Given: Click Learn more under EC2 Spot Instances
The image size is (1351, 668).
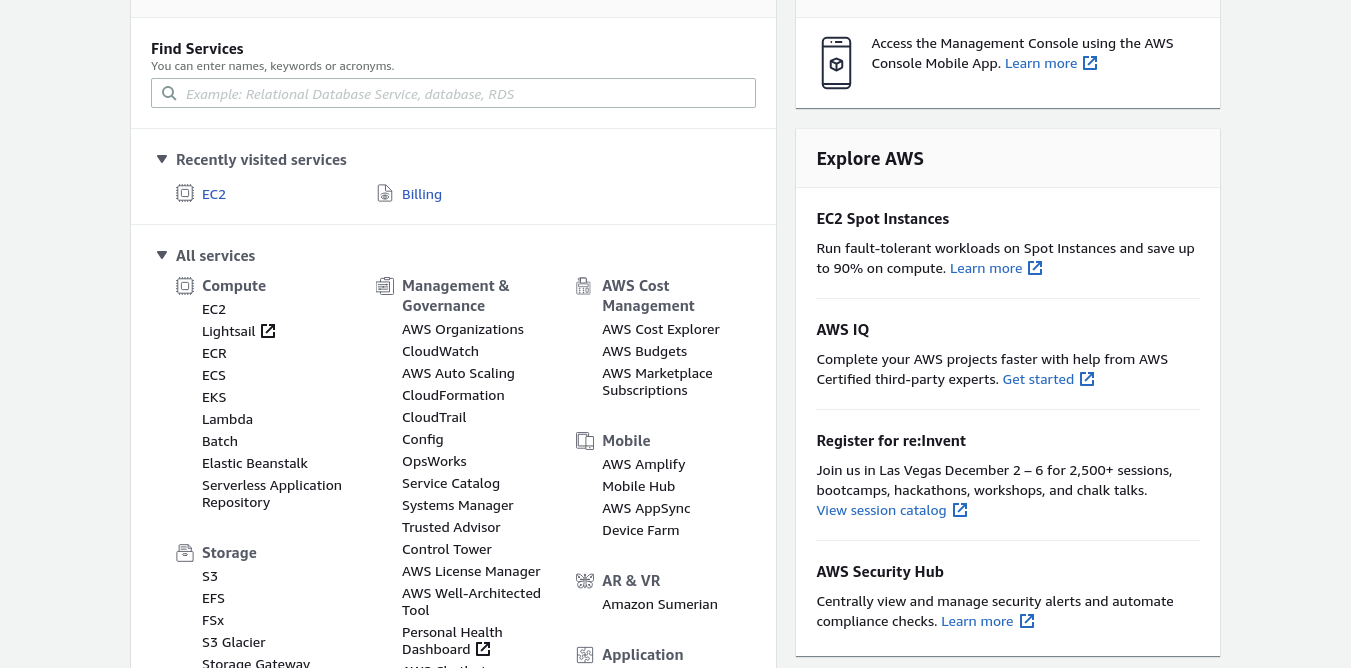Looking at the screenshot, I should point(986,269).
